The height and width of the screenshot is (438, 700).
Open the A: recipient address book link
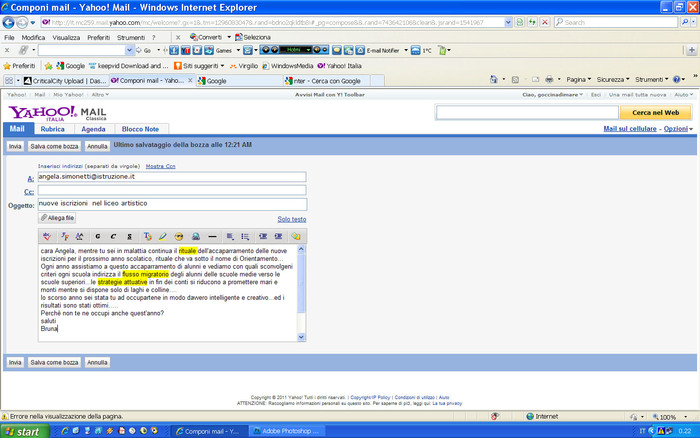[30, 179]
